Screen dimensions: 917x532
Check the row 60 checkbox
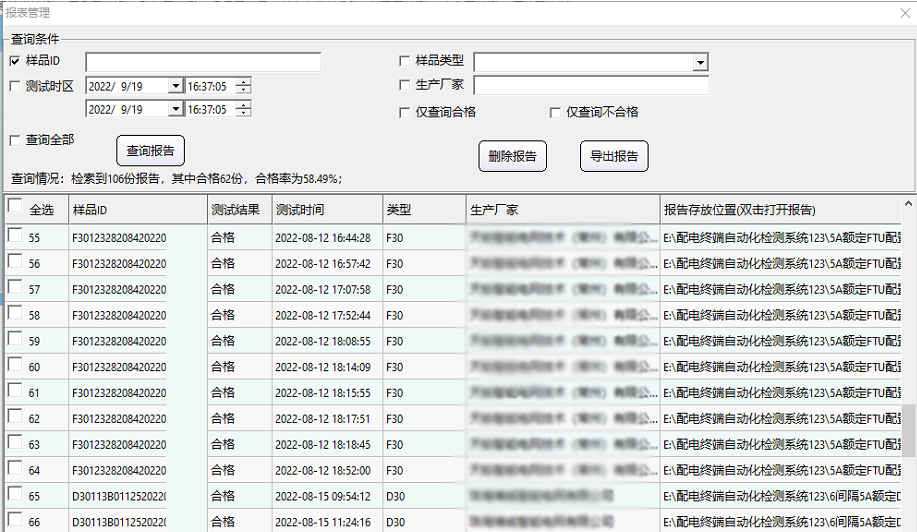[x=15, y=366]
